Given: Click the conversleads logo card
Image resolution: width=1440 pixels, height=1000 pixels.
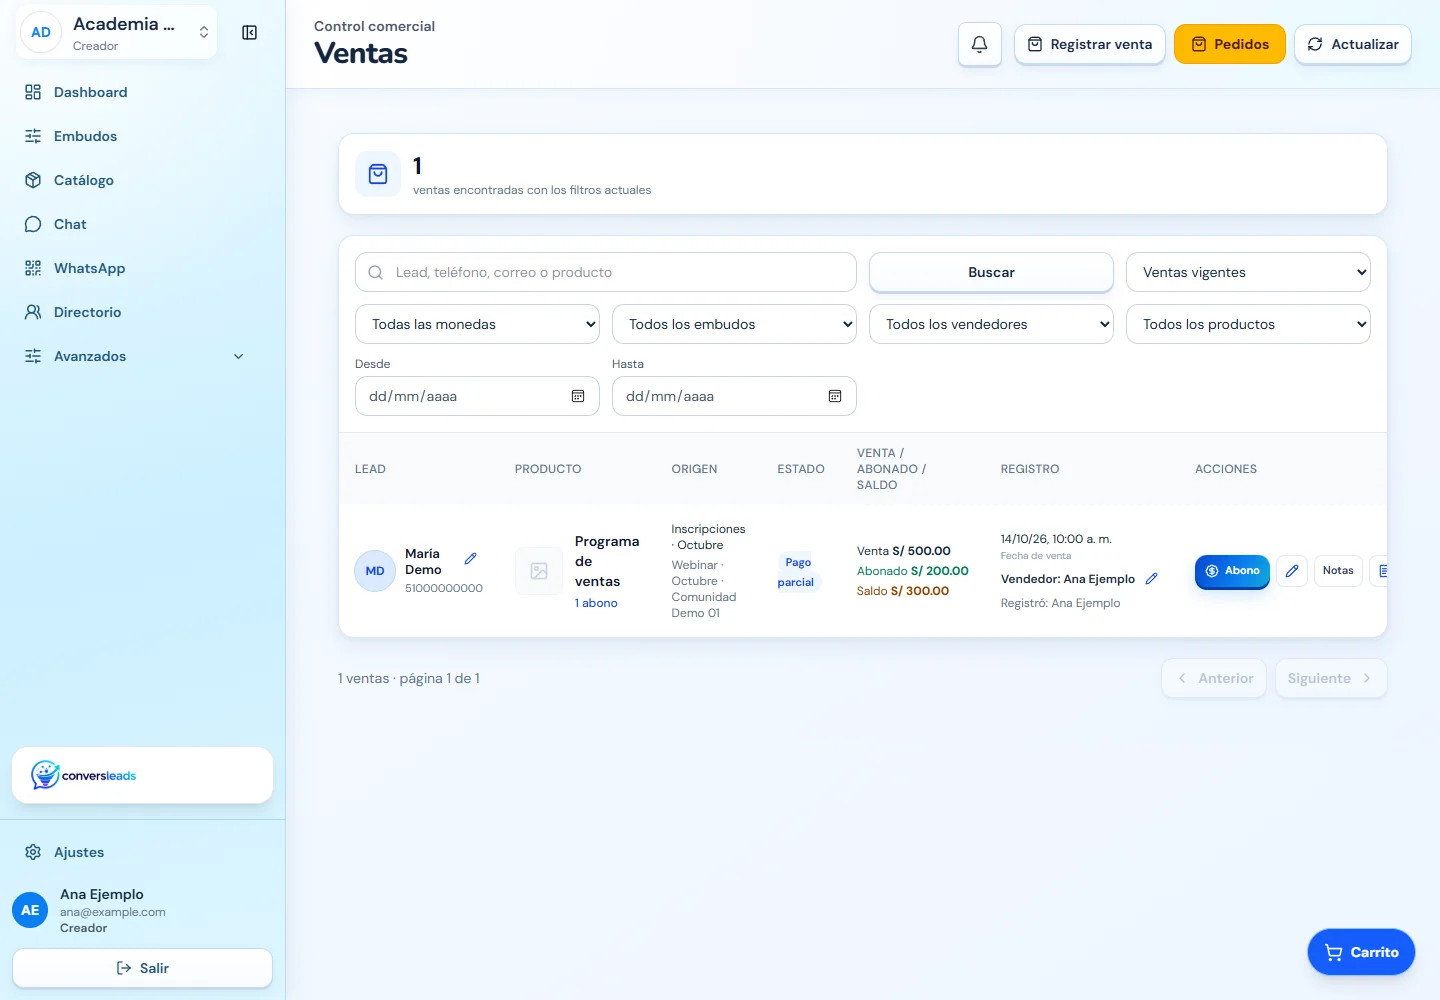Looking at the screenshot, I should 142,775.
